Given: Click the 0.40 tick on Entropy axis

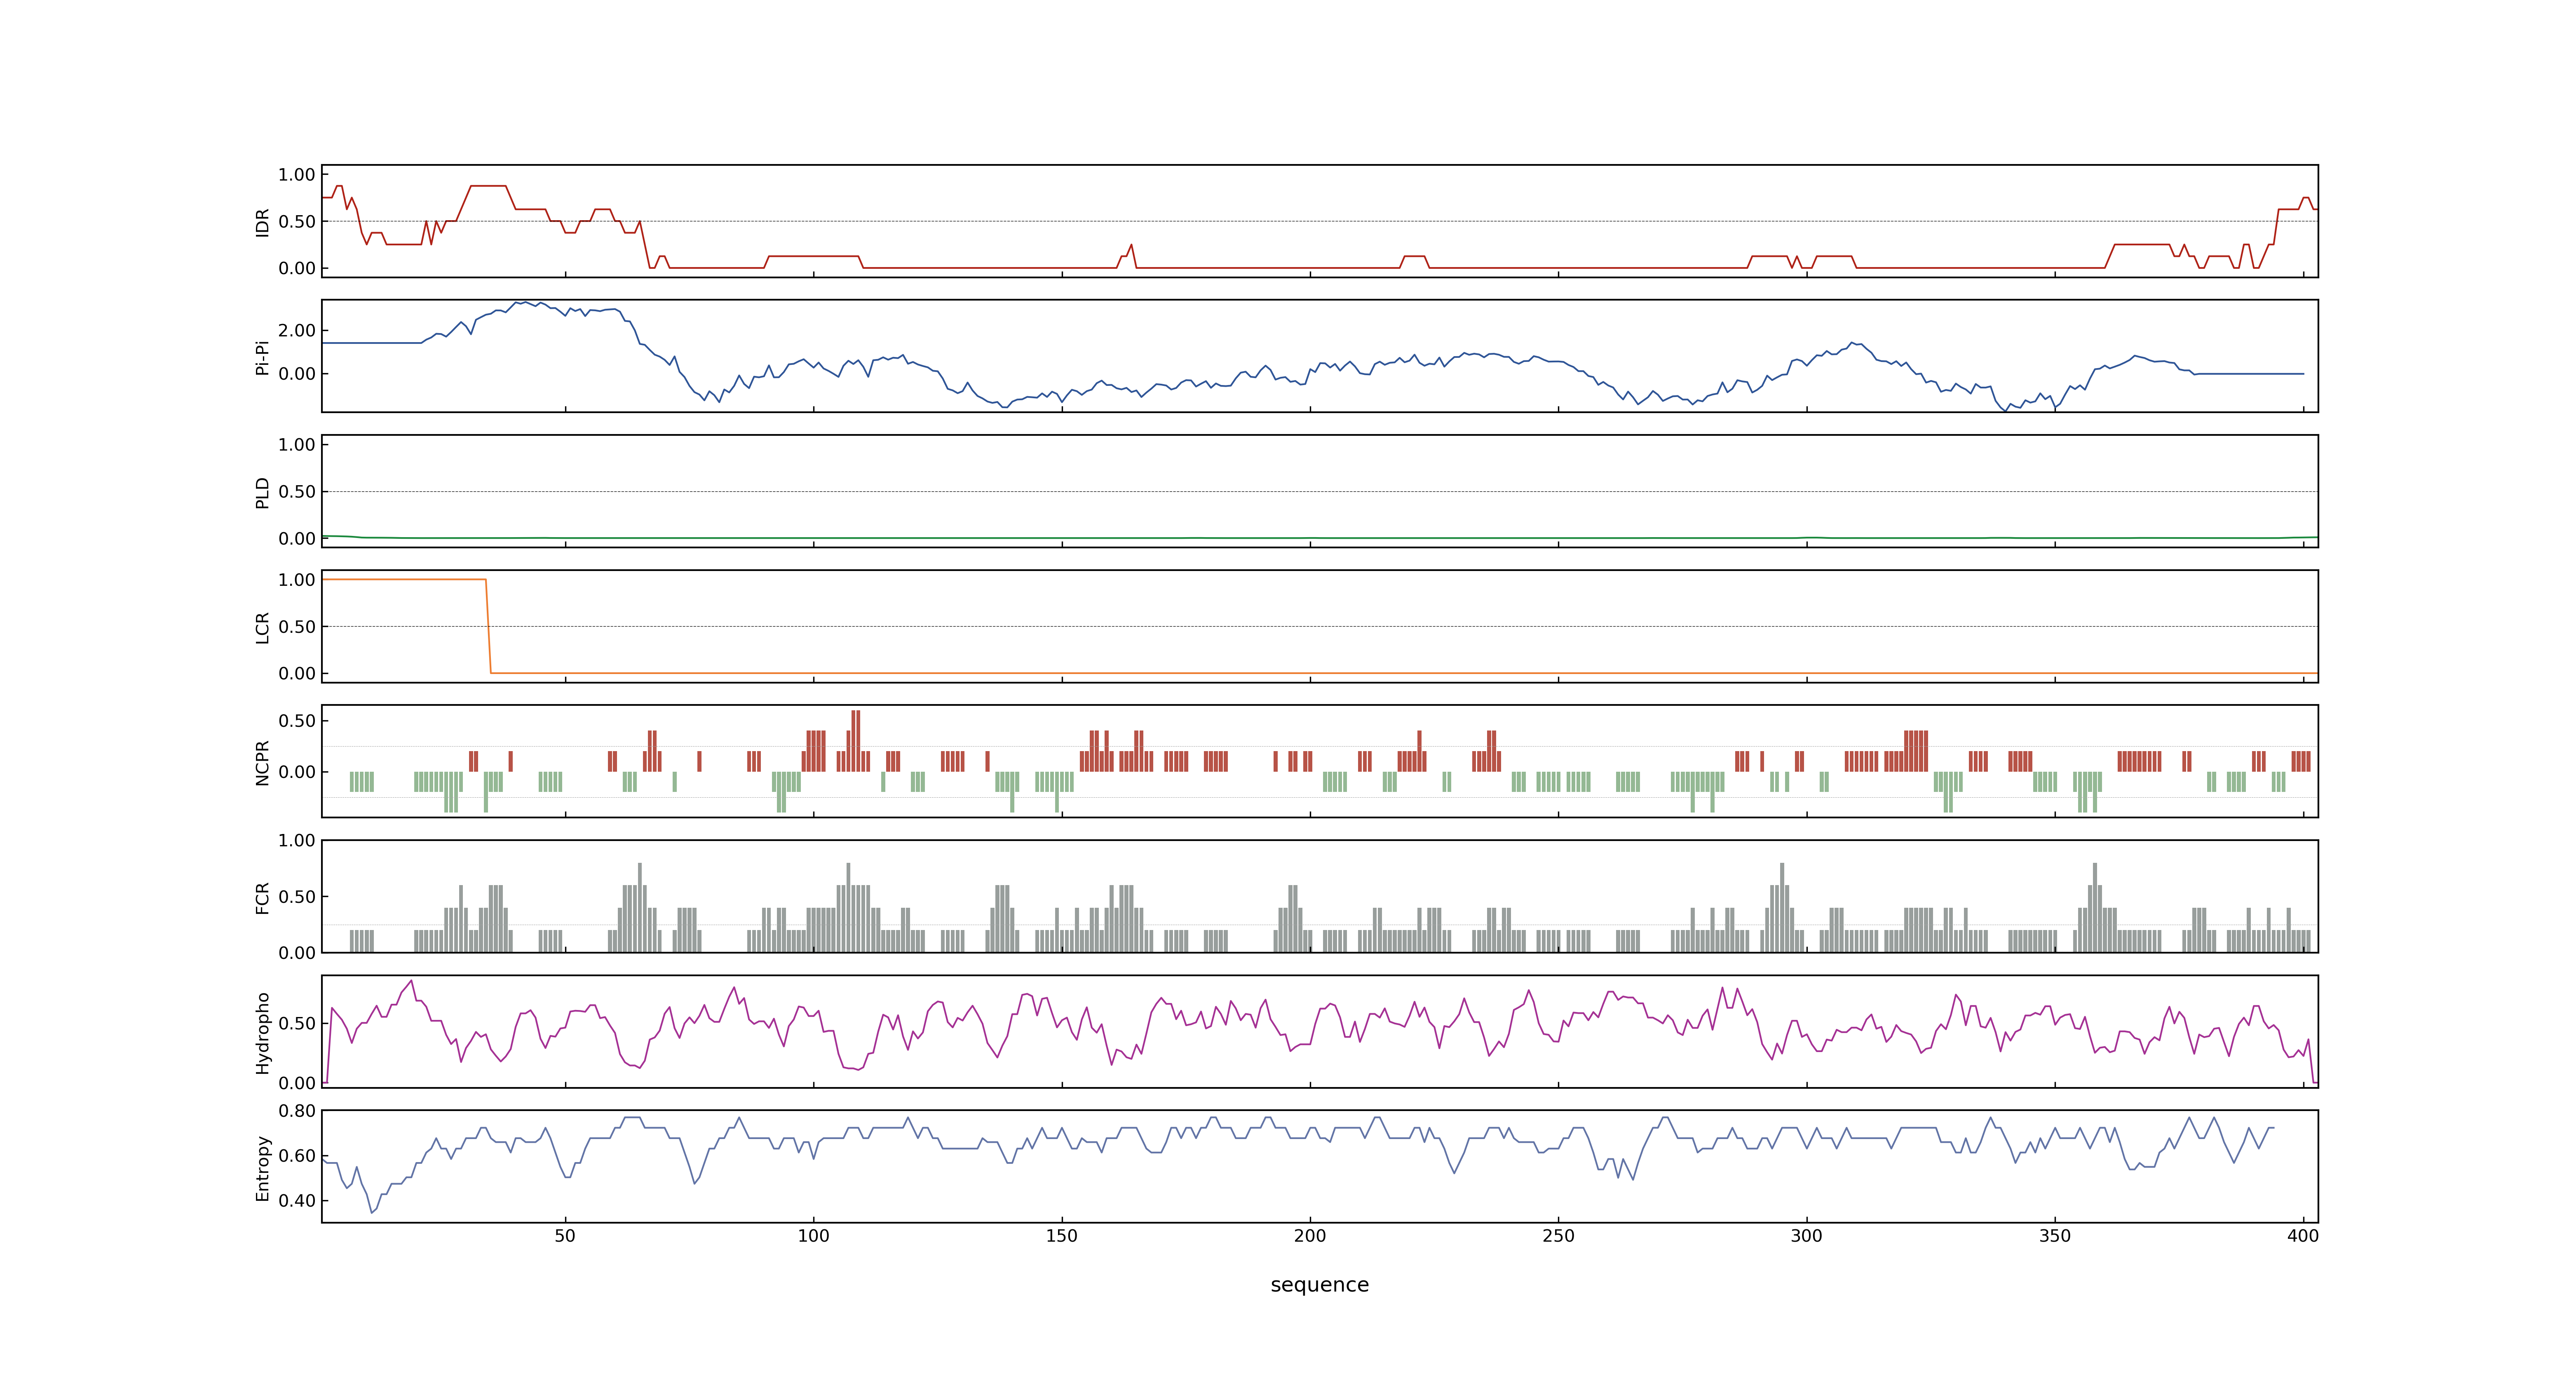Looking at the screenshot, I should coord(297,1201).
